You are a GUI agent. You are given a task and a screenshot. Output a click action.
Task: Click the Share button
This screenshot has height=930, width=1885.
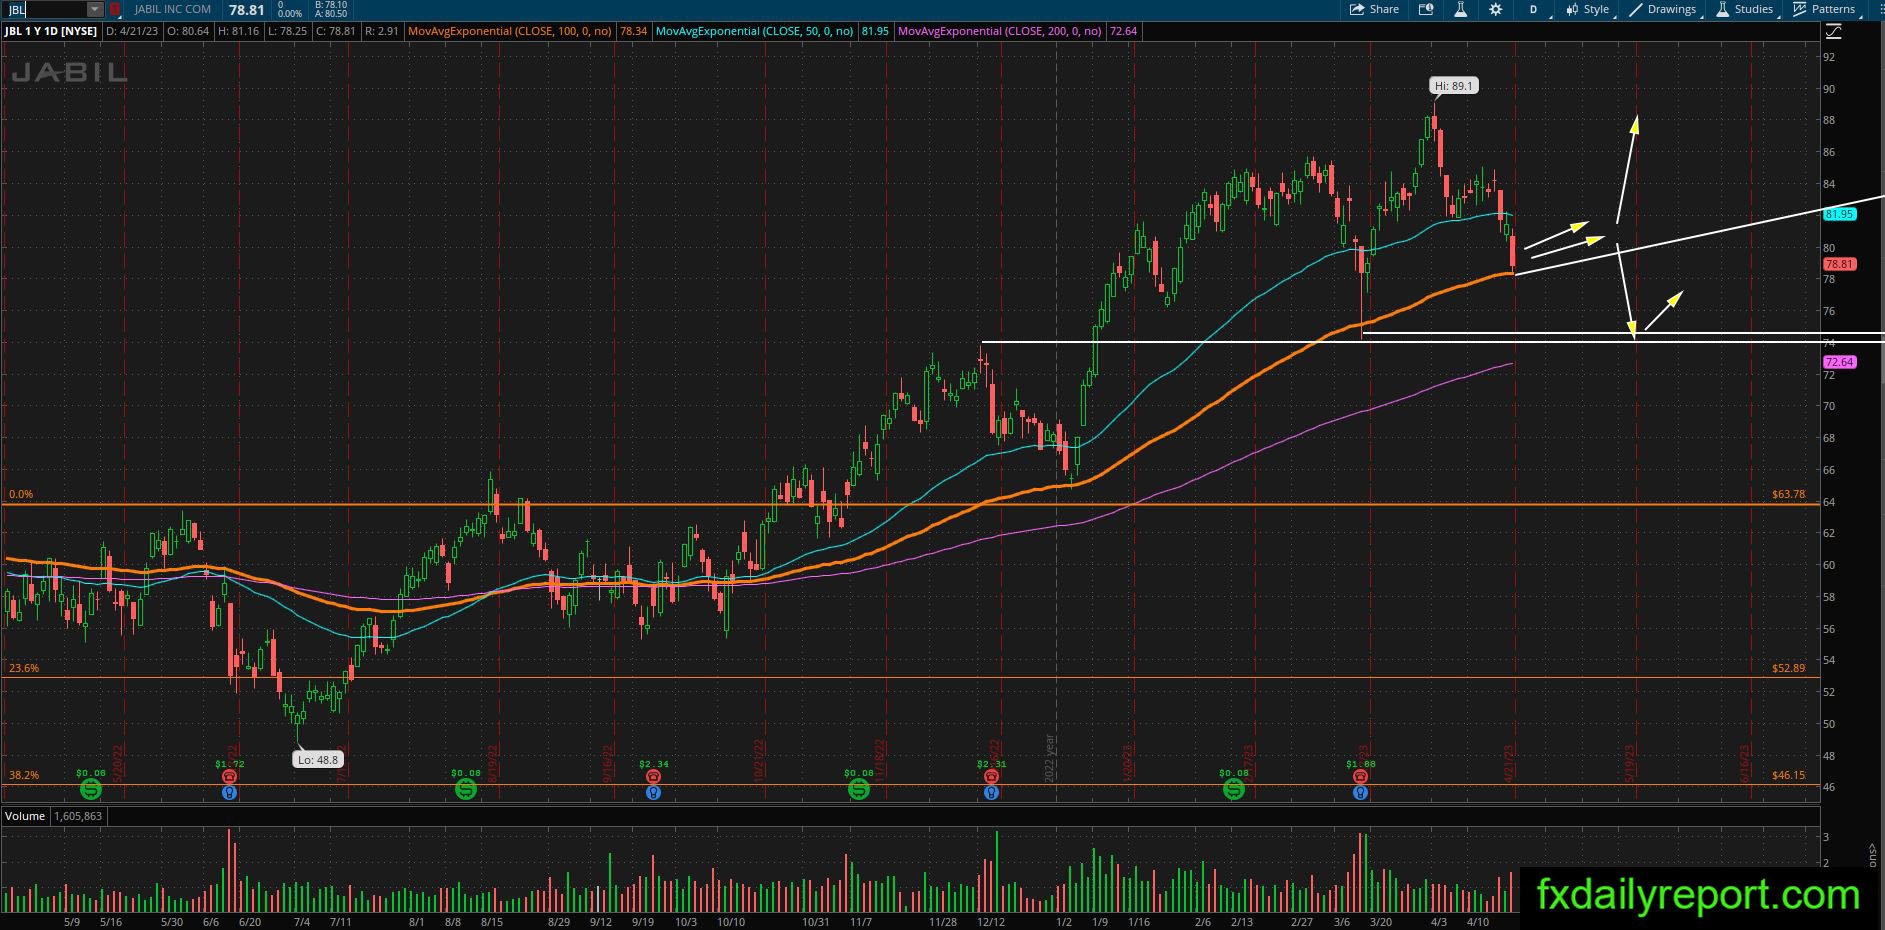(x=1374, y=9)
